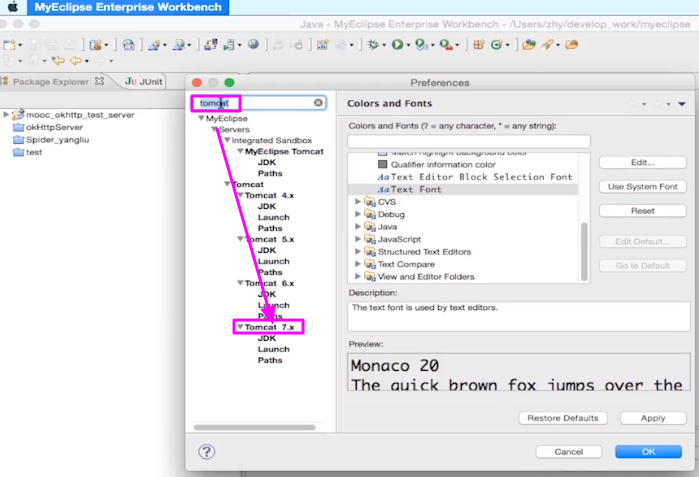The image size is (699, 477).
Task: Select Paths under Tomcat 4.x
Action: [x=270, y=228]
